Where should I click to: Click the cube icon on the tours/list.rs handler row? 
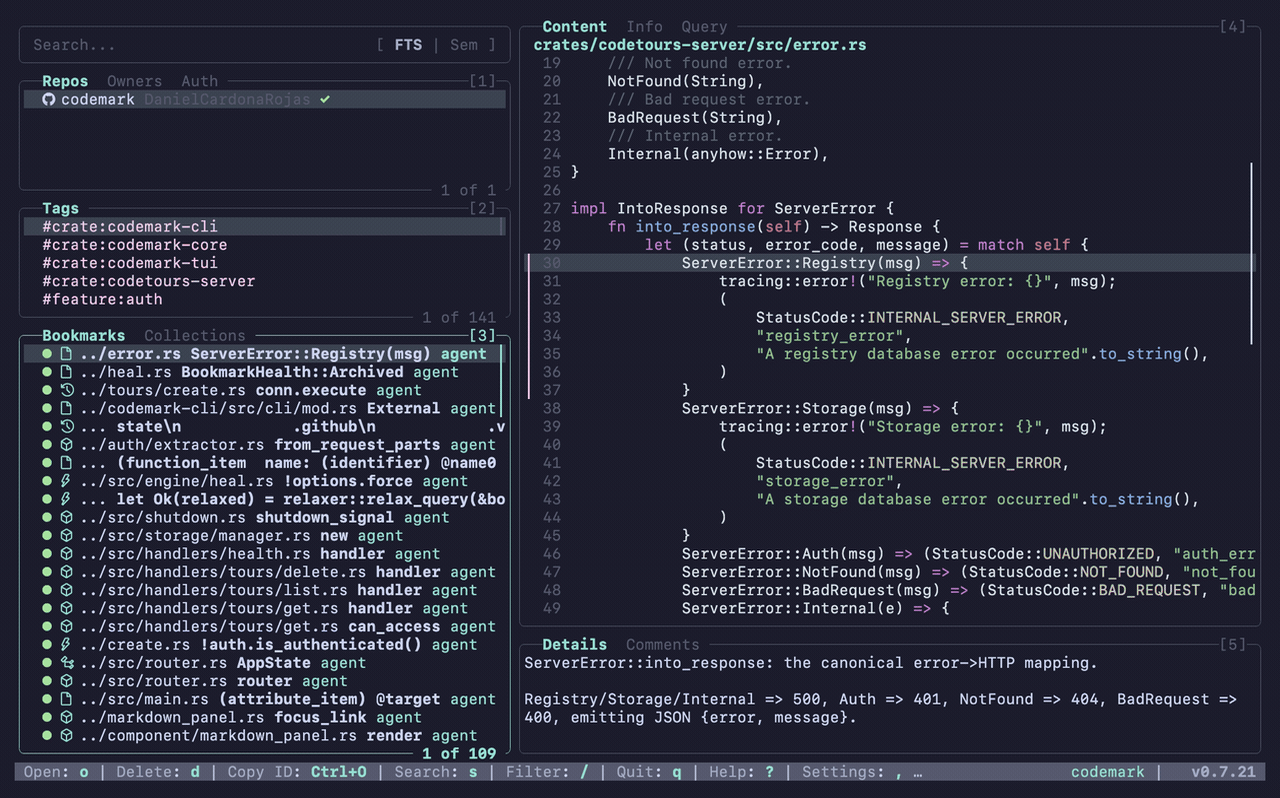66,590
